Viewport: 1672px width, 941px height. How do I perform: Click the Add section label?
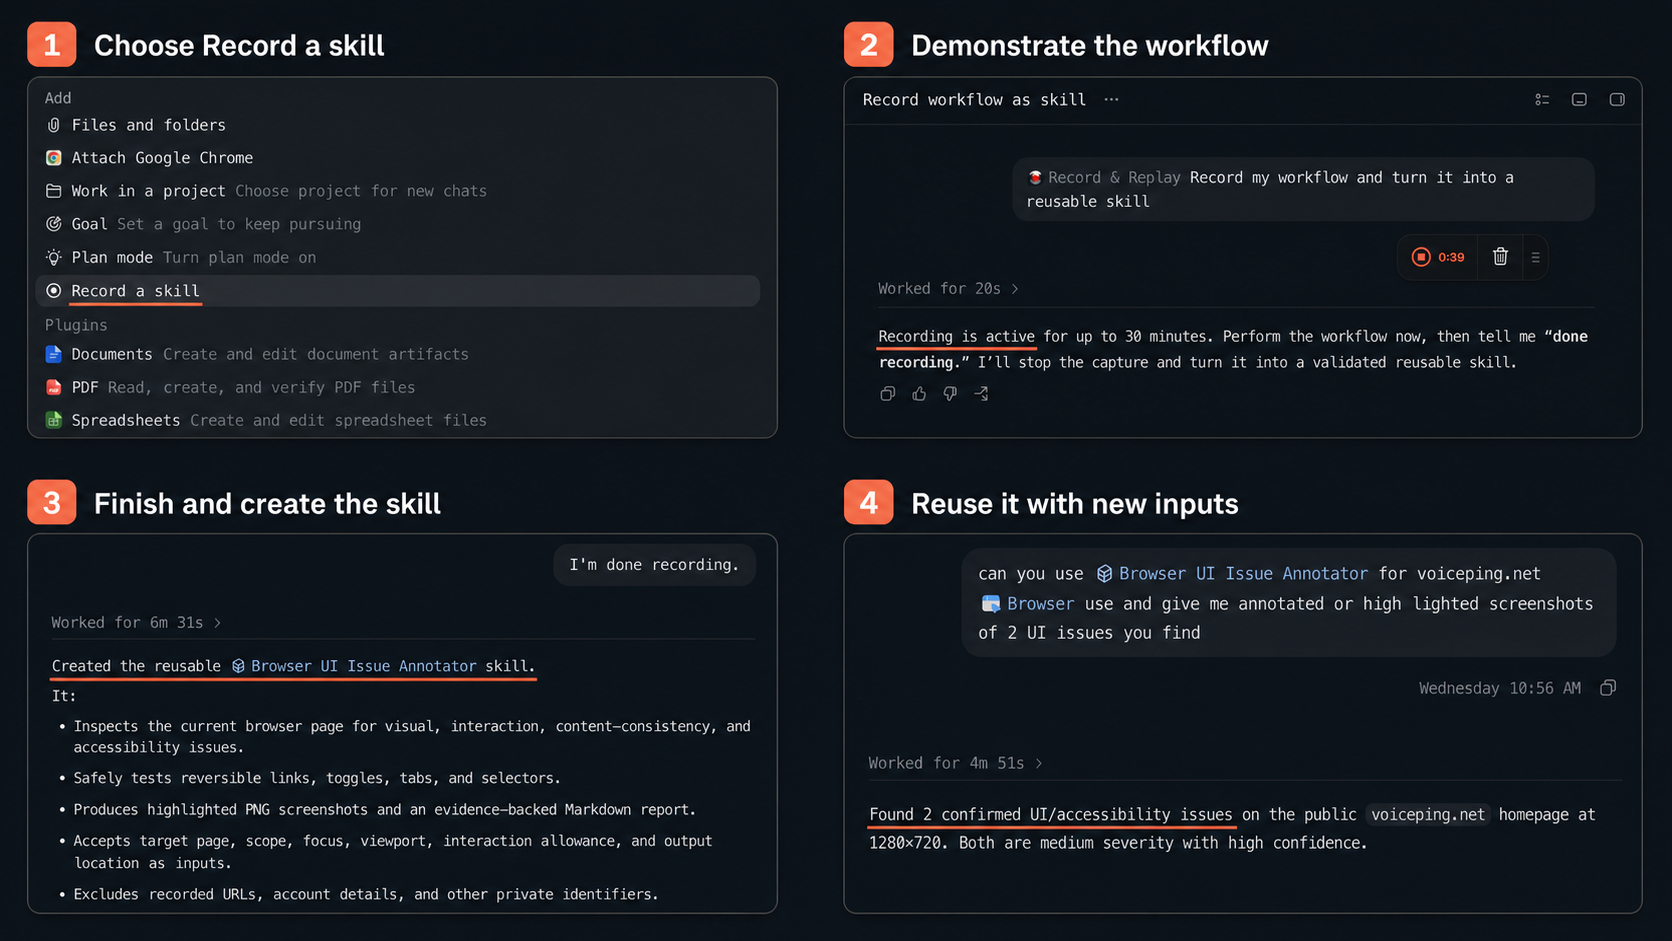point(58,98)
